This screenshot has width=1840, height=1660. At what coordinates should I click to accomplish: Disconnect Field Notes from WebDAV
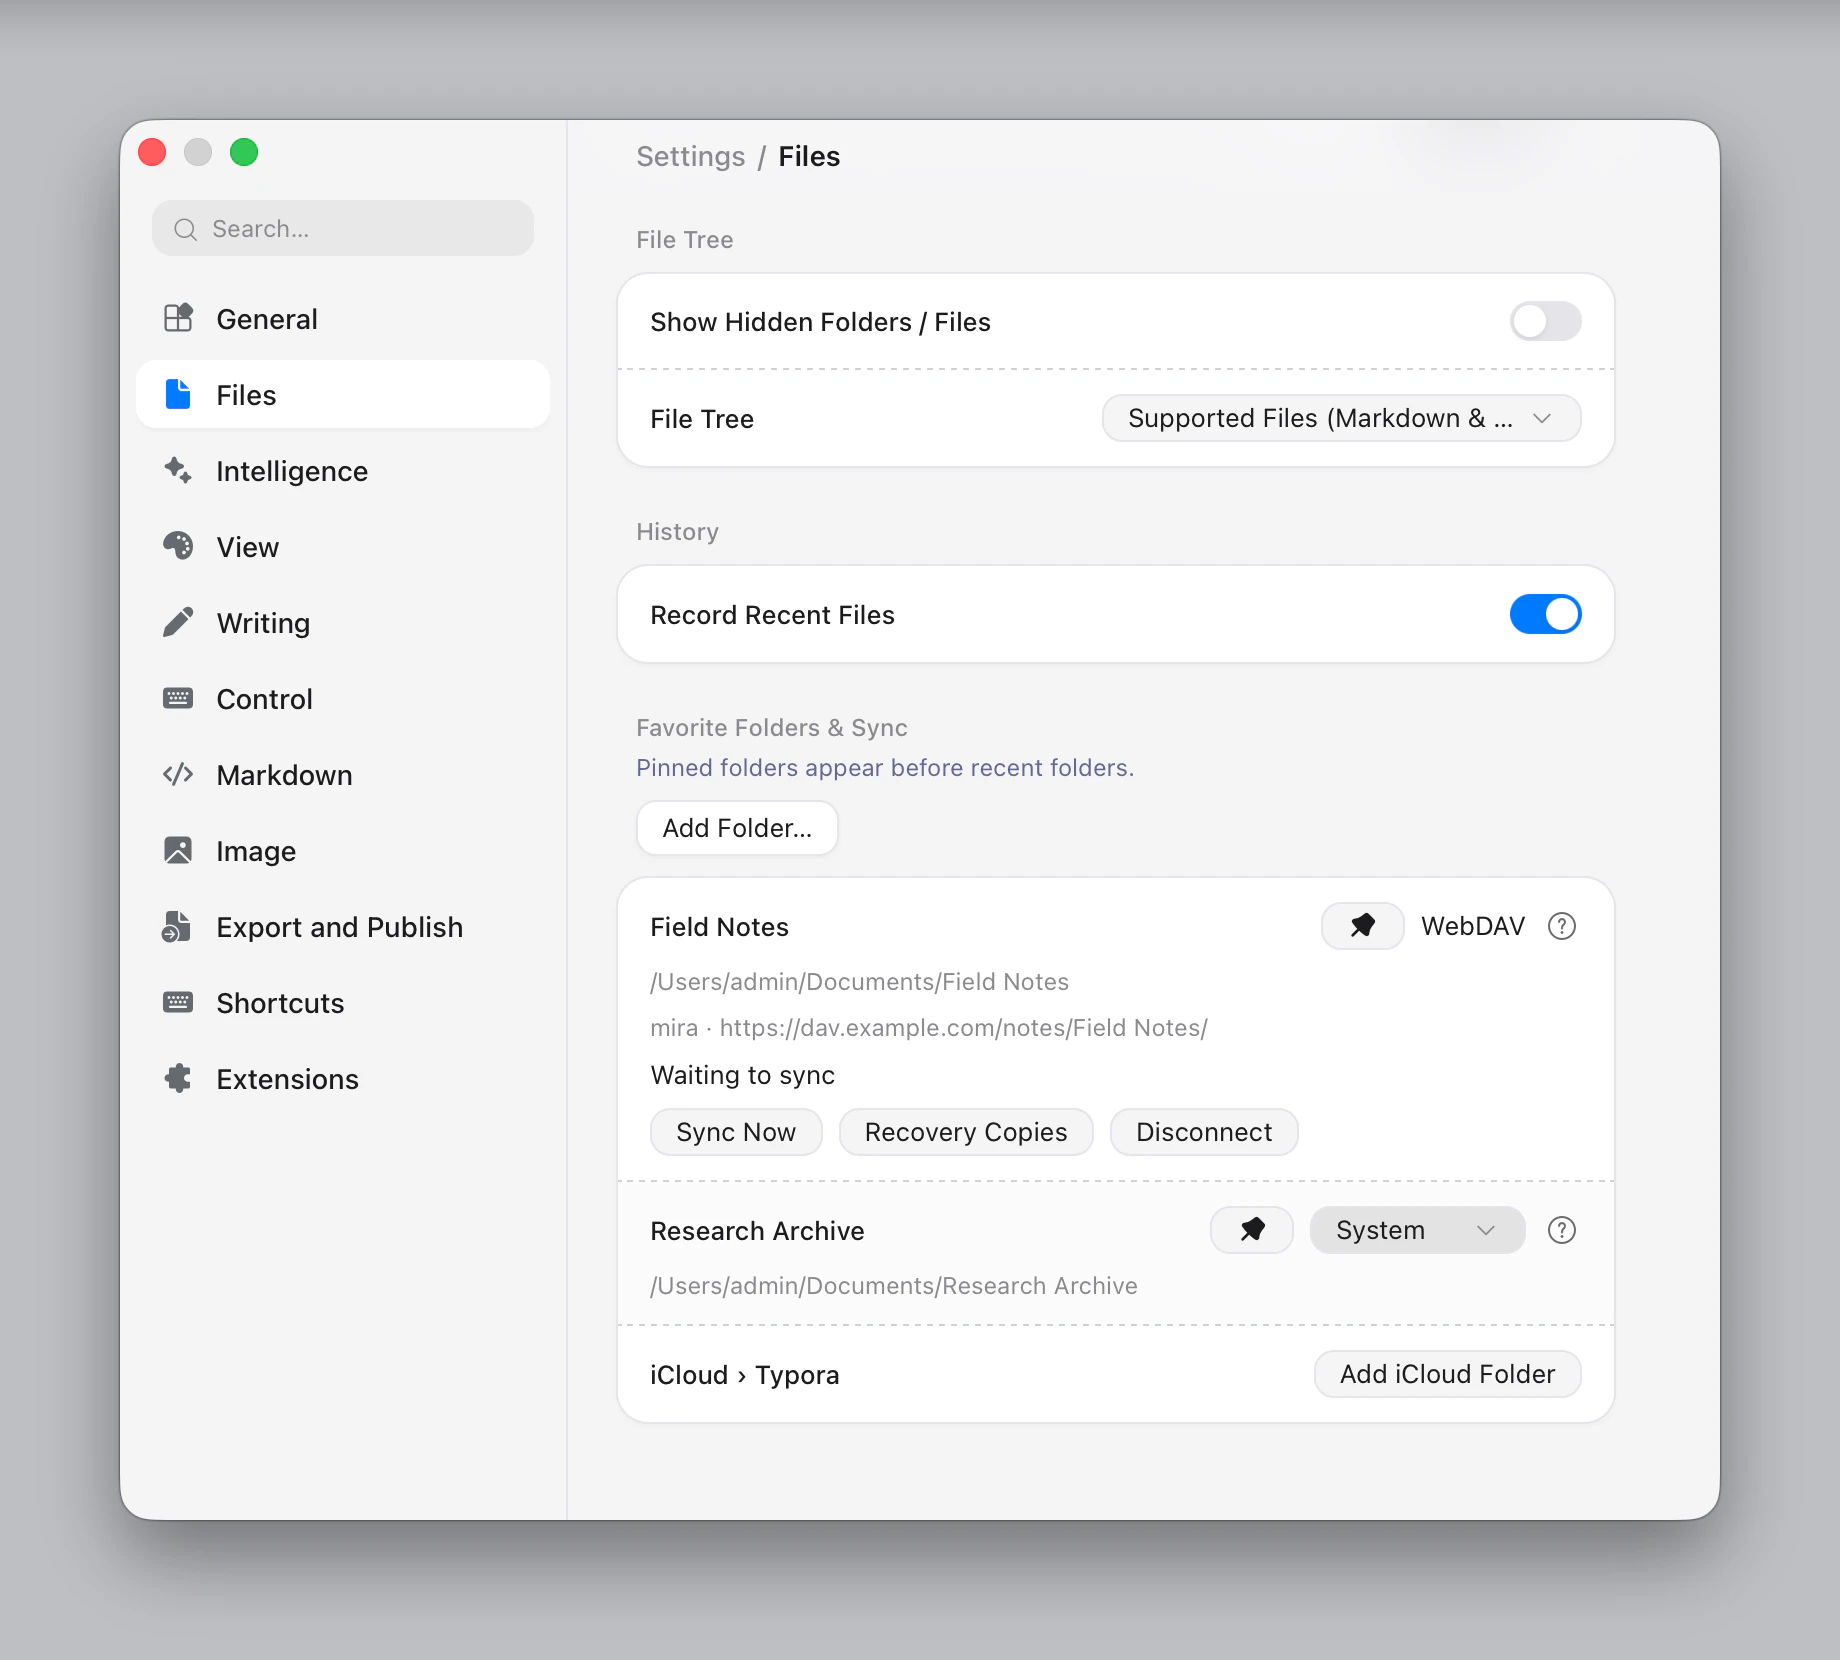point(1204,1132)
